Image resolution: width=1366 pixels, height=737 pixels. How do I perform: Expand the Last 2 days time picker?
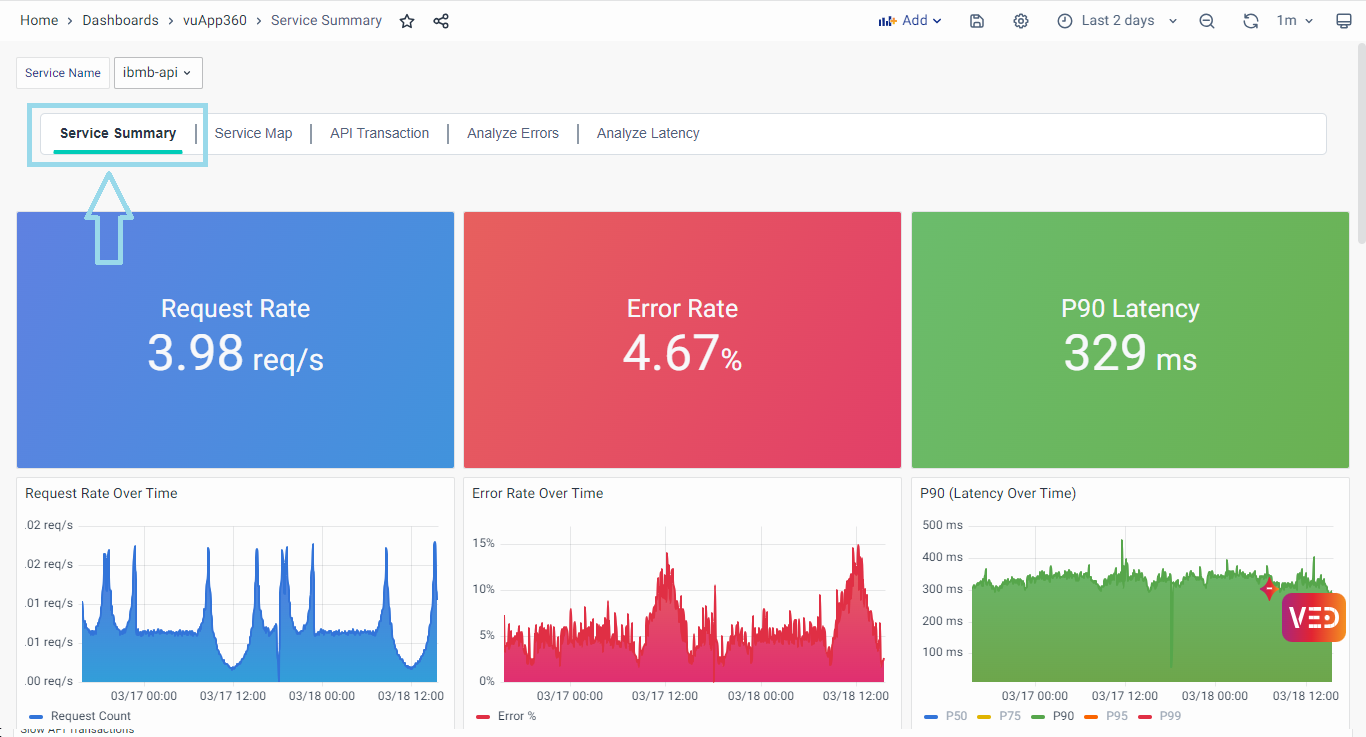(x=1118, y=21)
